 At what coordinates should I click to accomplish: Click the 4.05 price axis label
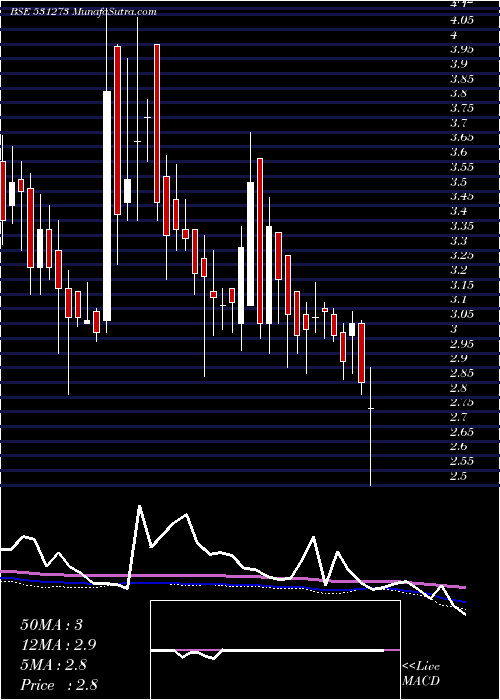462,20
